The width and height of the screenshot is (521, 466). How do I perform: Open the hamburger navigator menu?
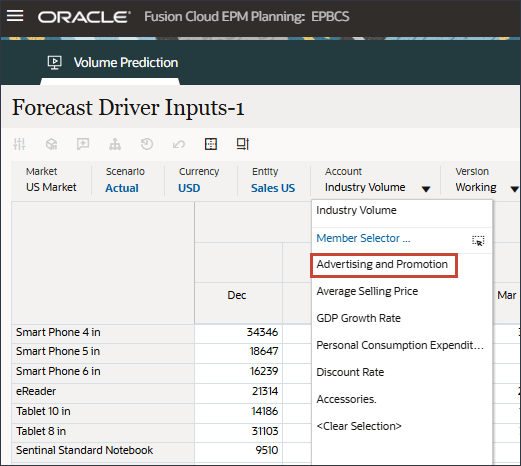coord(15,16)
